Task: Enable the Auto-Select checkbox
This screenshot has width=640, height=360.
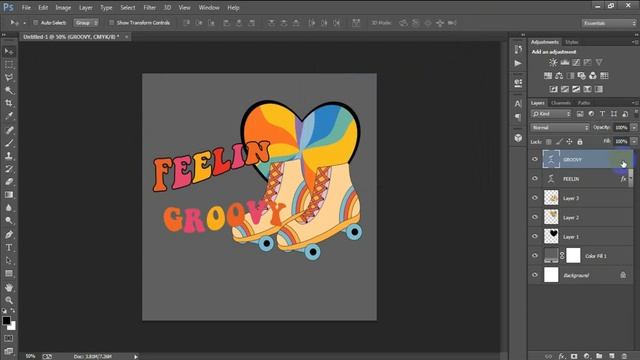Action: click(x=36, y=23)
